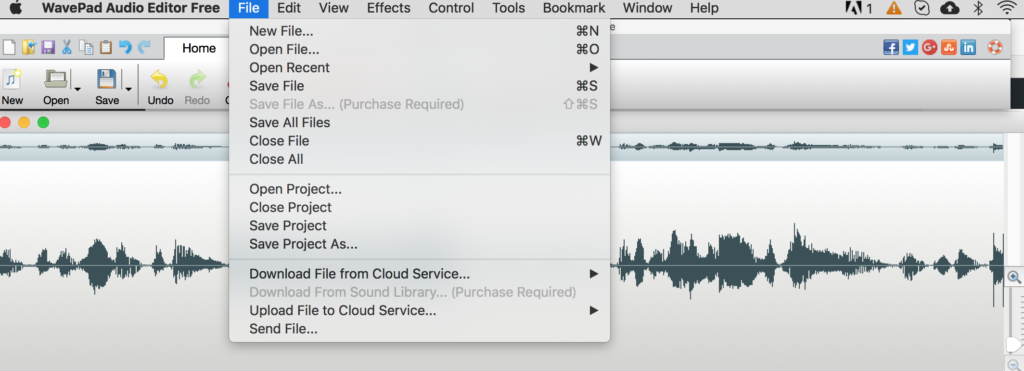The image size is (1024, 371).
Task: Share via the Facebook icon
Action: (x=891, y=47)
